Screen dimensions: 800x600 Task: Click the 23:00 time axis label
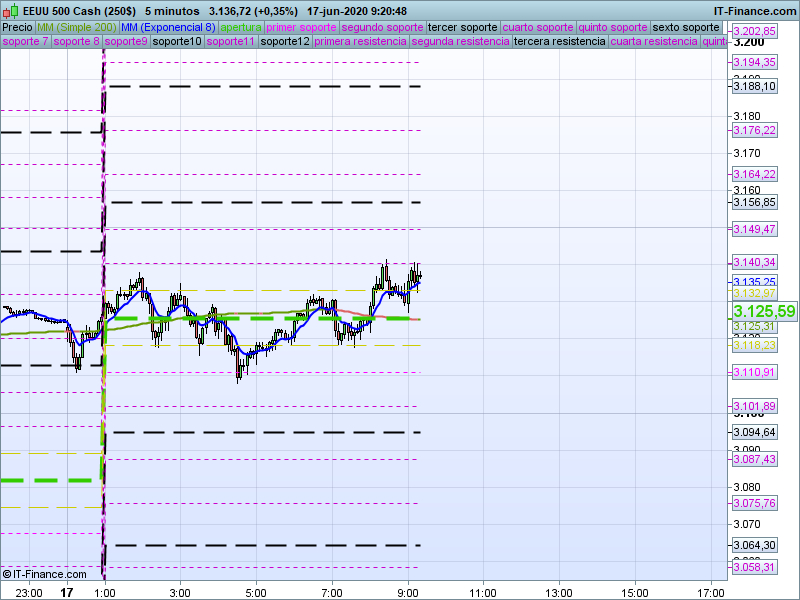coord(29,593)
